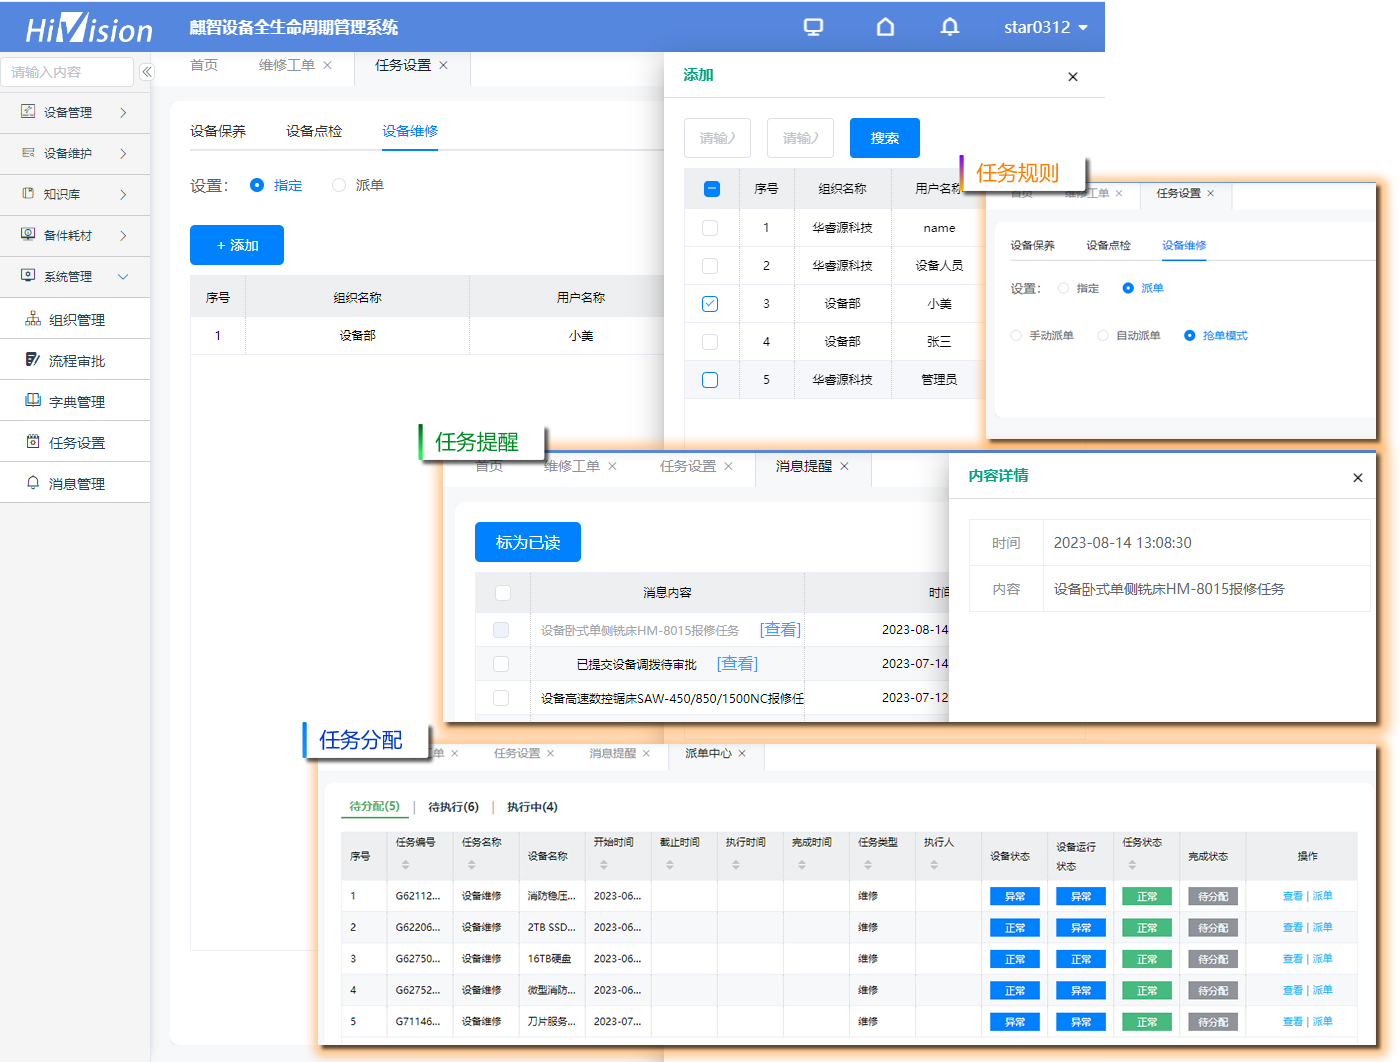The width and height of the screenshot is (1400, 1062).
Task: Click the 字典管理 icon in the sidebar
Action: 33,401
